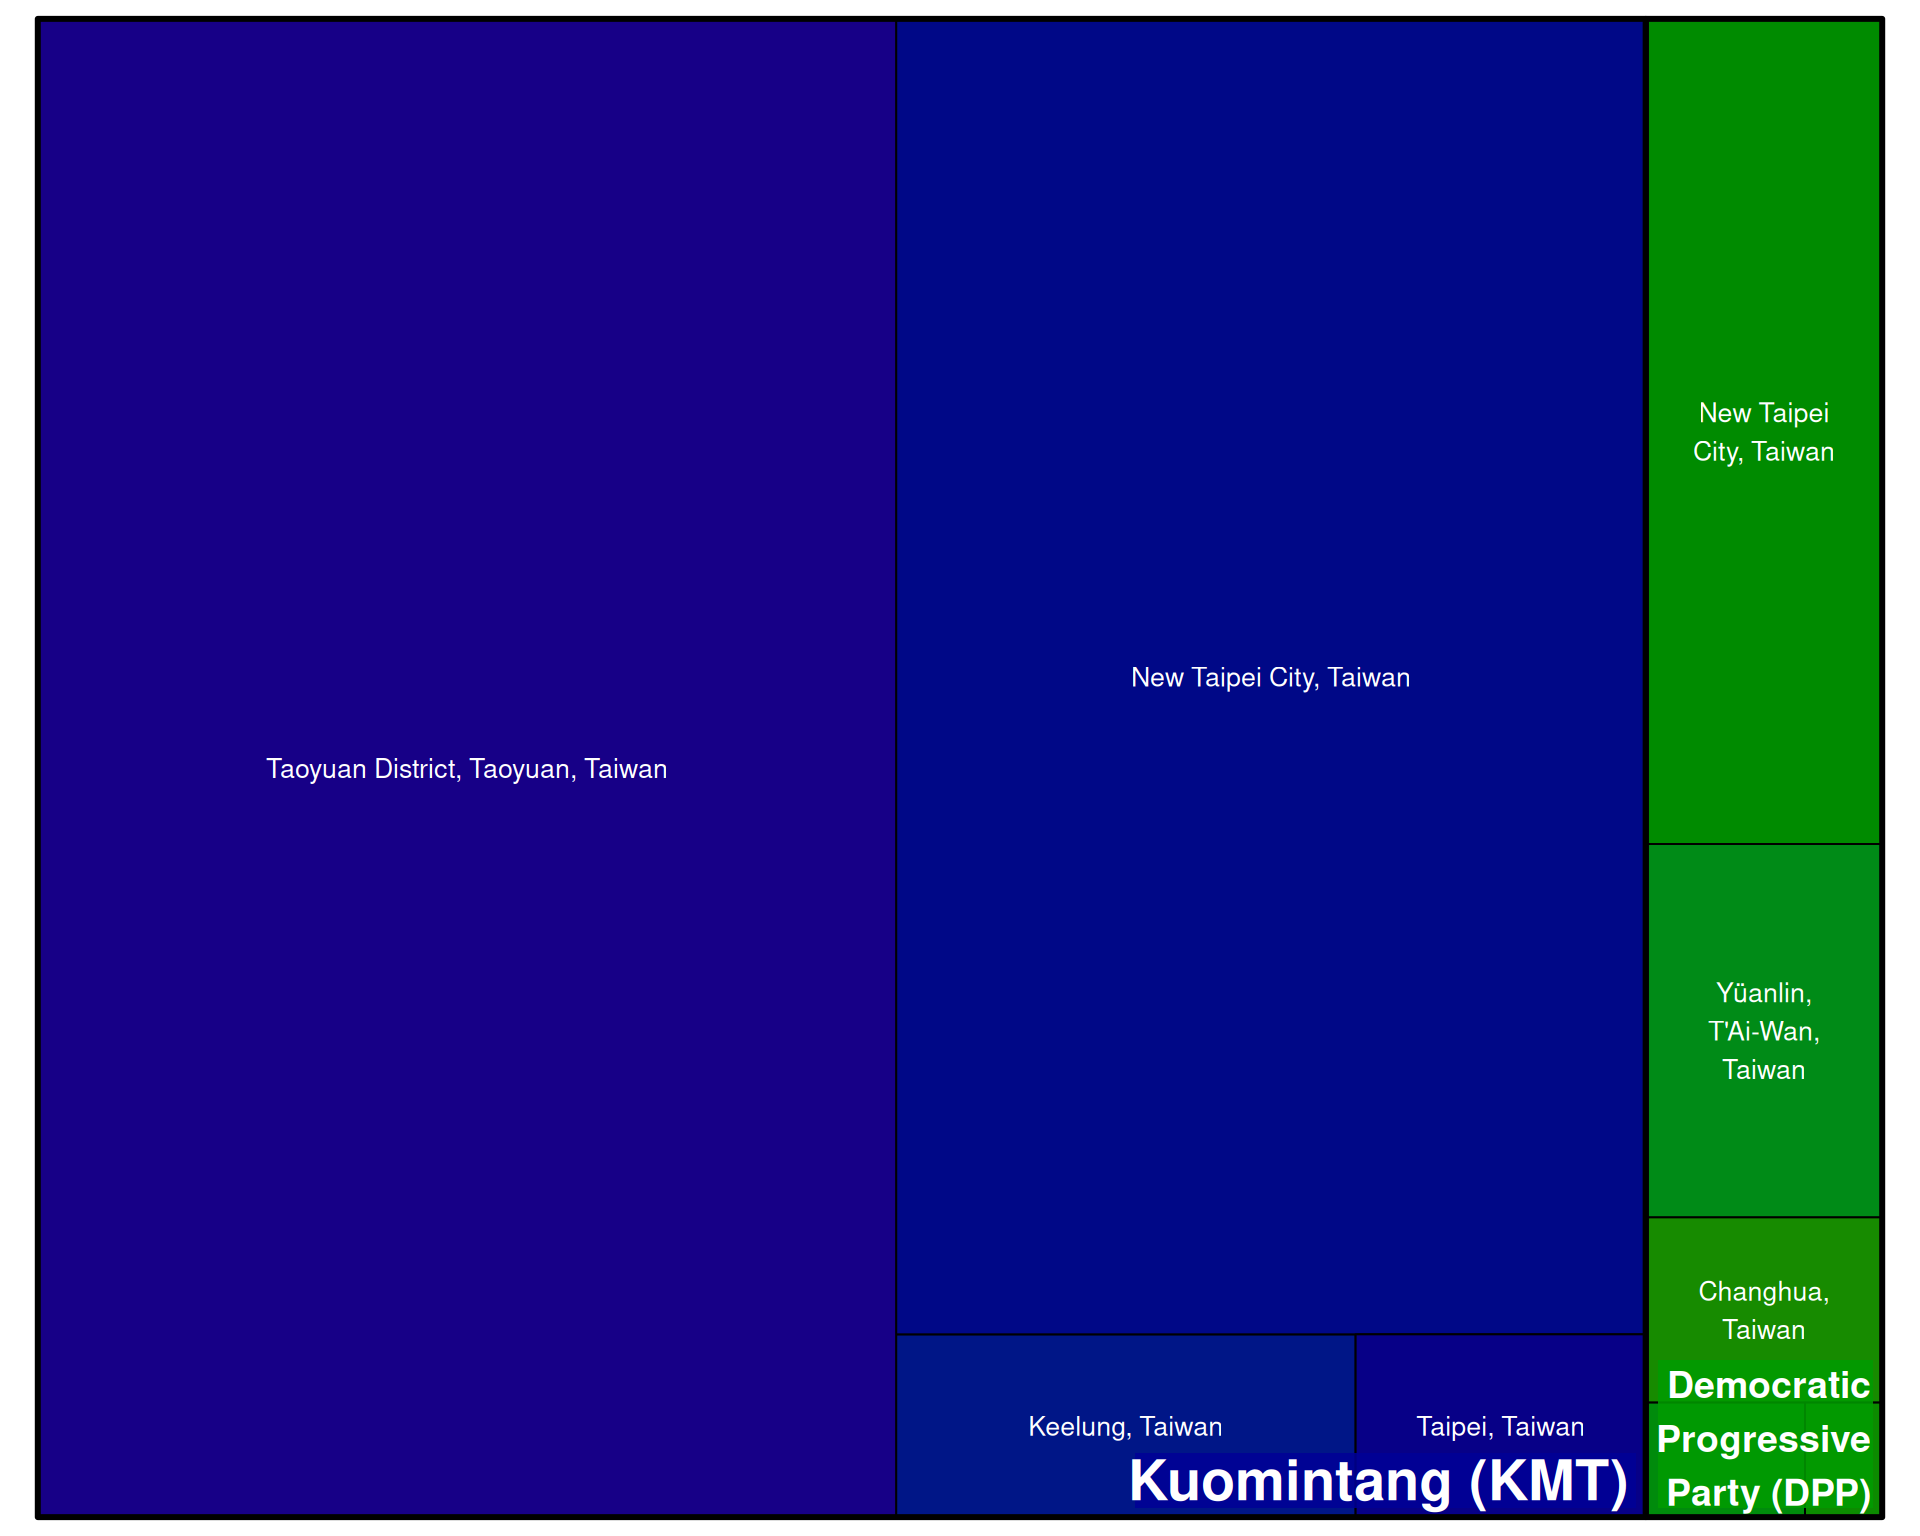1920x1536 pixels.
Task: Click the Yüanlin, T'Ai-Wan, Taiwan tile
Action: pos(1764,1031)
